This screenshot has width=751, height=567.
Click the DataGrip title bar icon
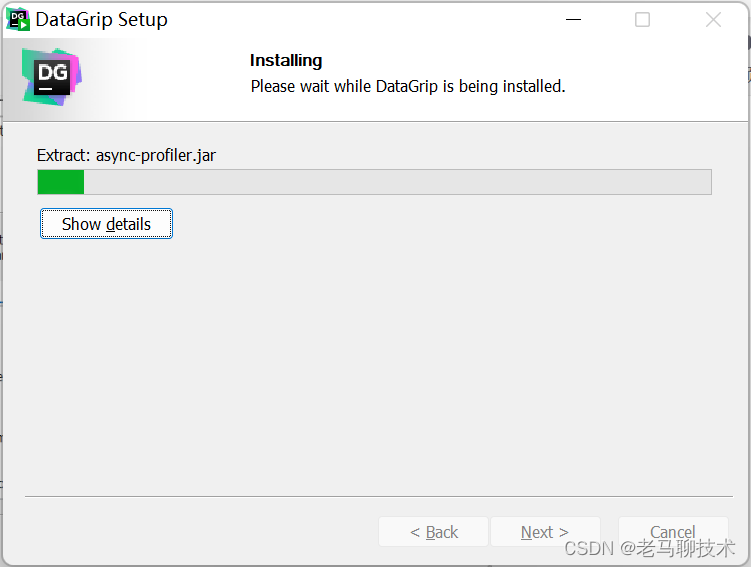pyautogui.click(x=18, y=20)
